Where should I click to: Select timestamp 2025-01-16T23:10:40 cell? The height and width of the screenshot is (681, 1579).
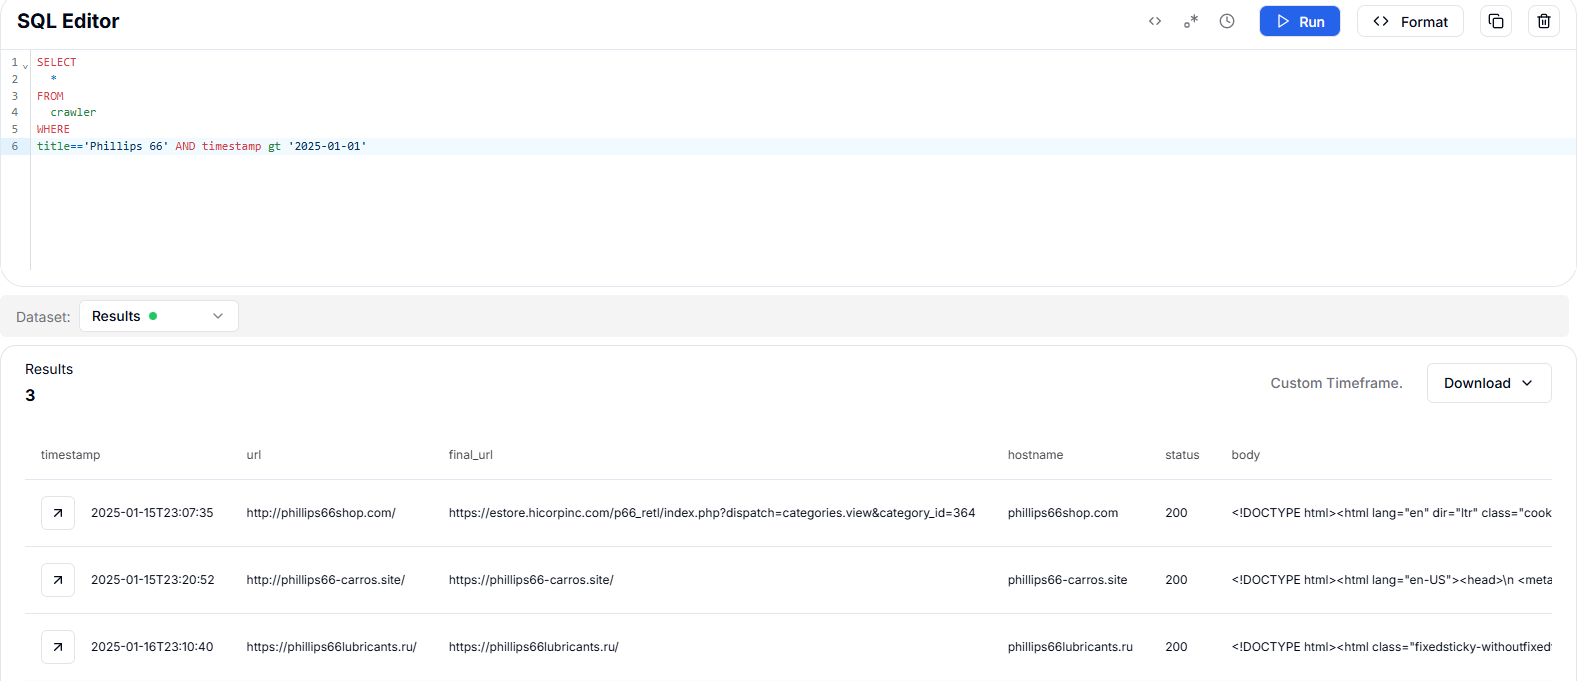coord(152,647)
